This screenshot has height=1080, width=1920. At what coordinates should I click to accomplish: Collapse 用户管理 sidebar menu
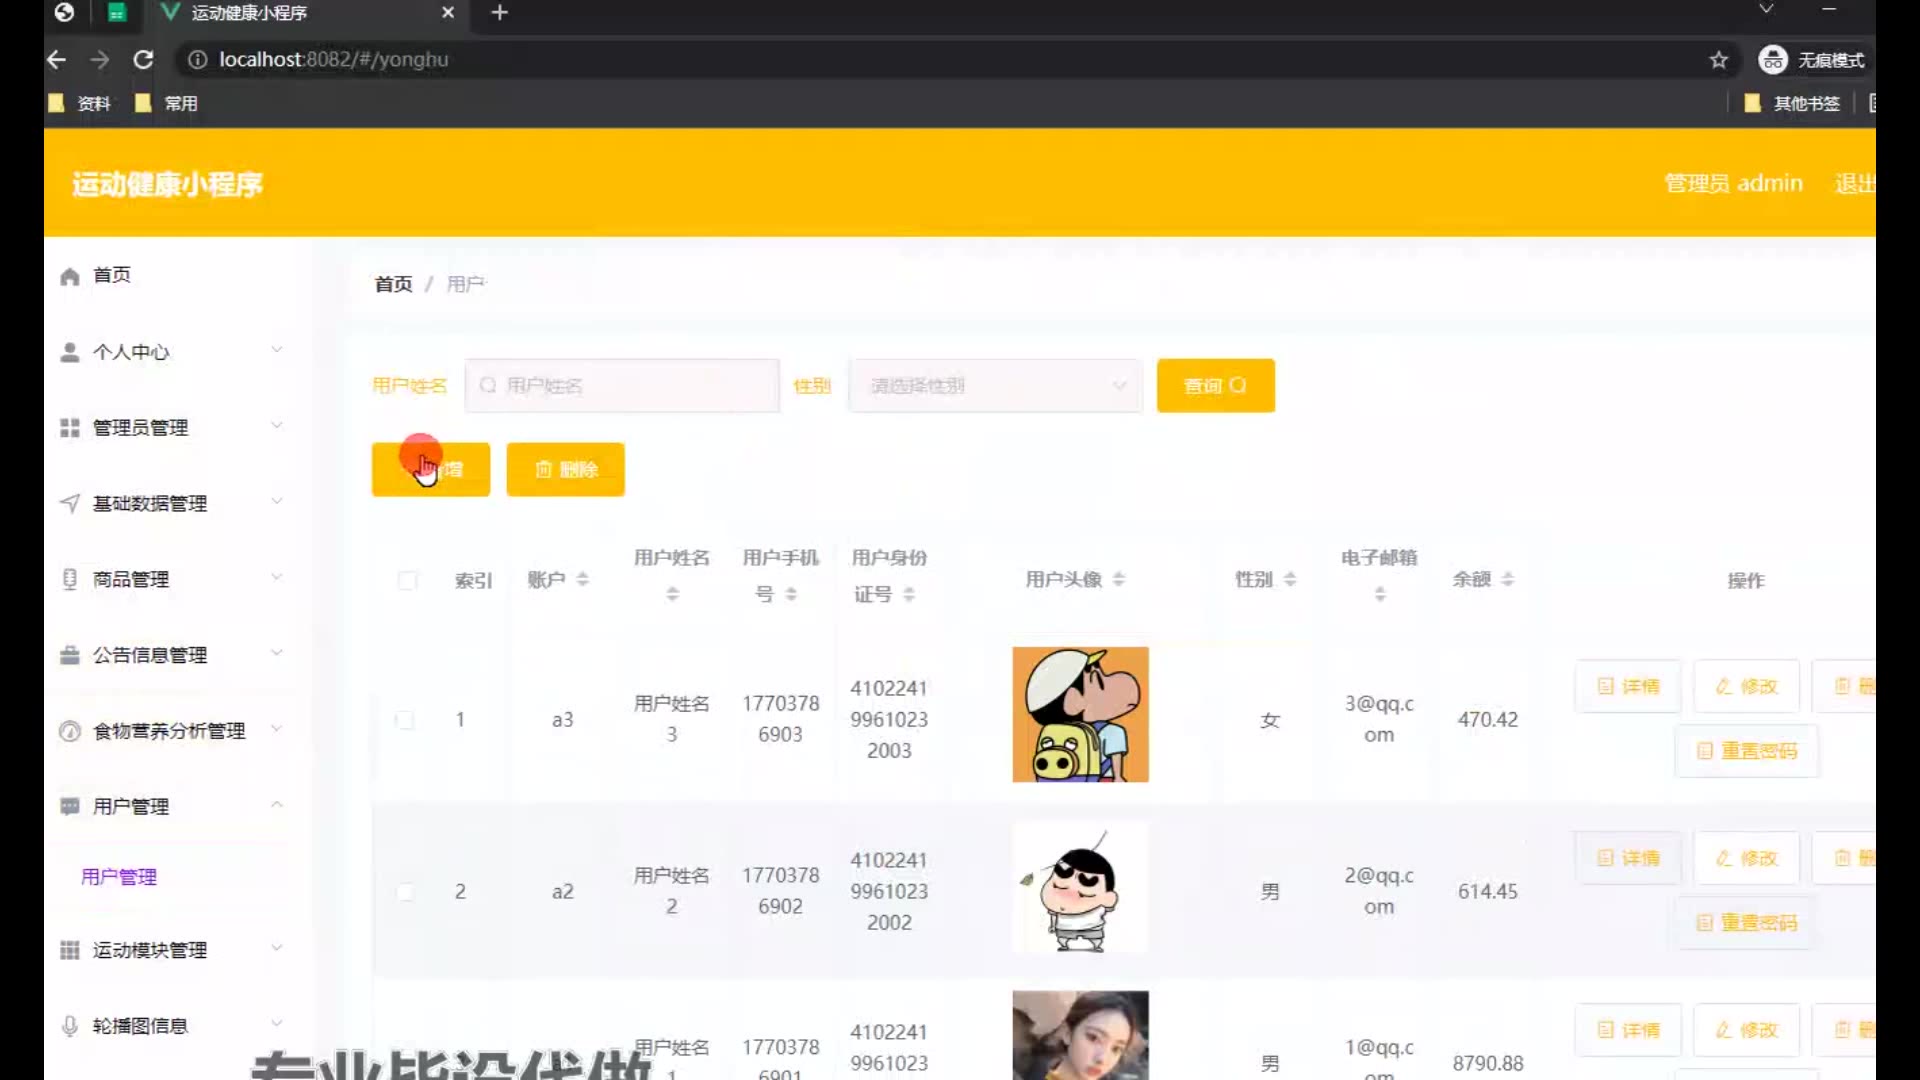click(x=277, y=804)
